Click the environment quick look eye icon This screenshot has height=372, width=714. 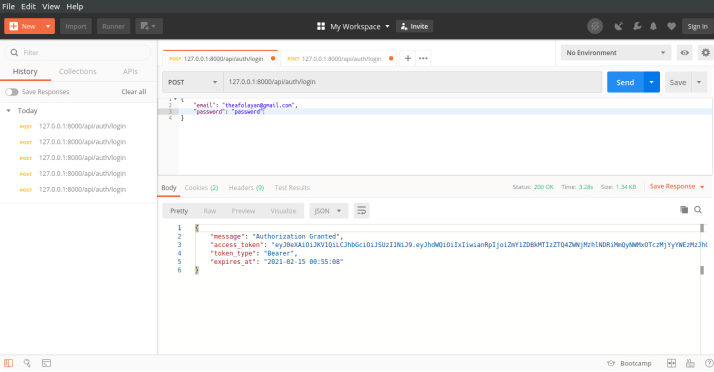coord(684,53)
